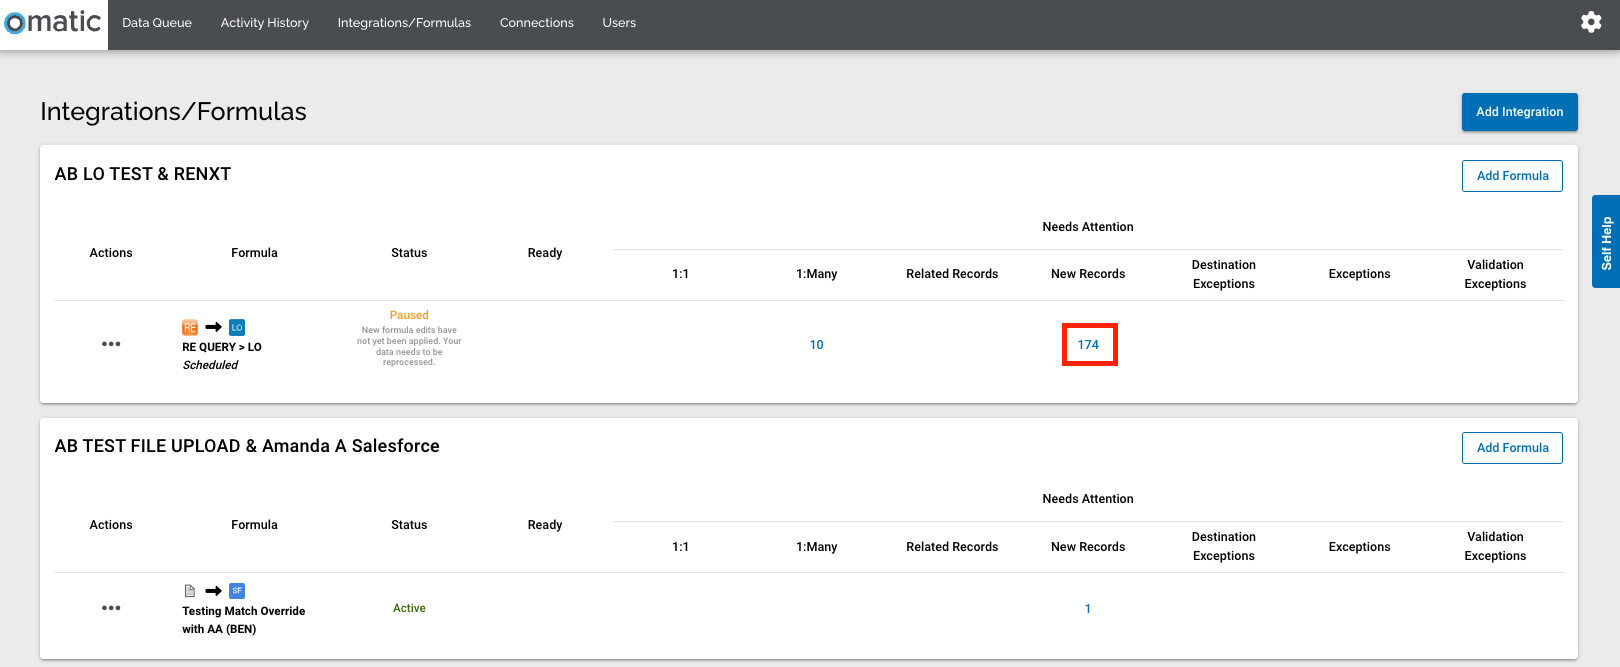Open the Users page
The width and height of the screenshot is (1620, 667).
(619, 23)
